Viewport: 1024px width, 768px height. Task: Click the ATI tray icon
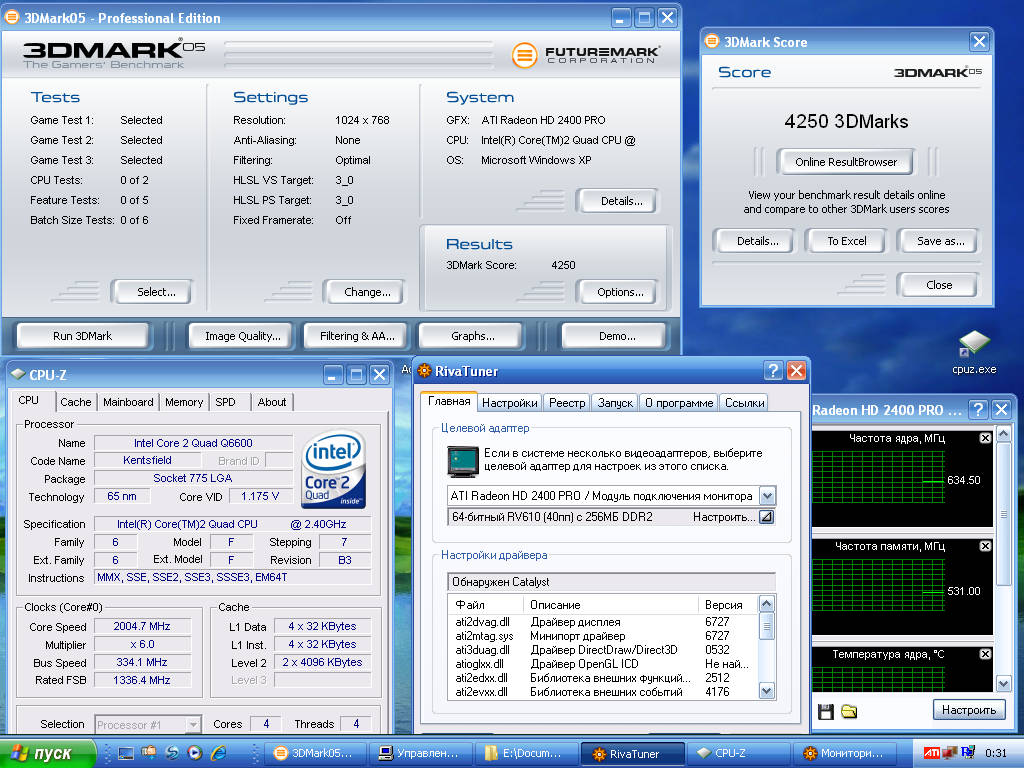click(x=931, y=753)
